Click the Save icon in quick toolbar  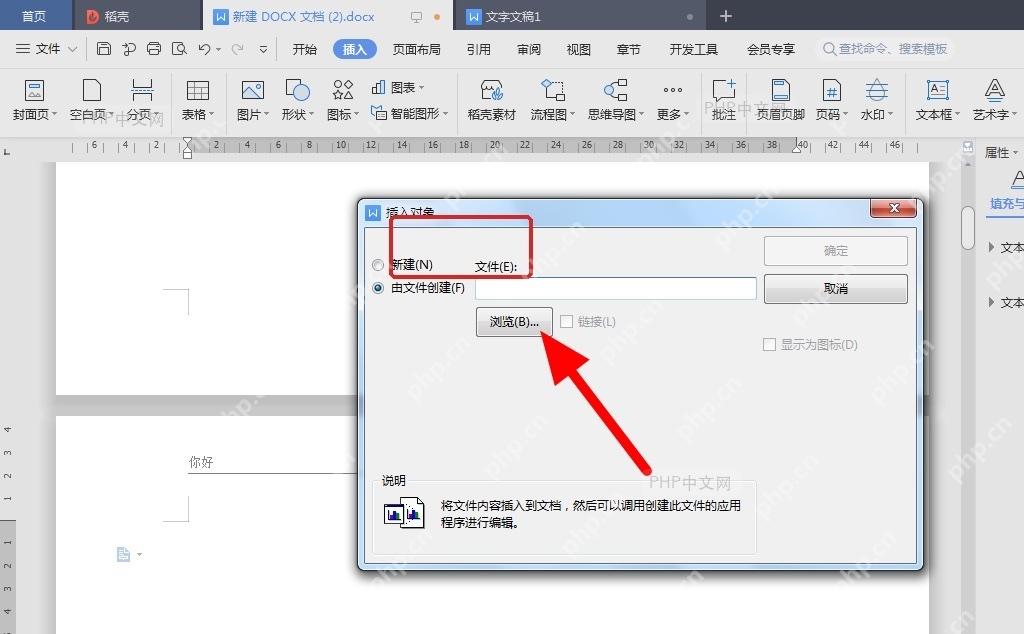coord(103,49)
